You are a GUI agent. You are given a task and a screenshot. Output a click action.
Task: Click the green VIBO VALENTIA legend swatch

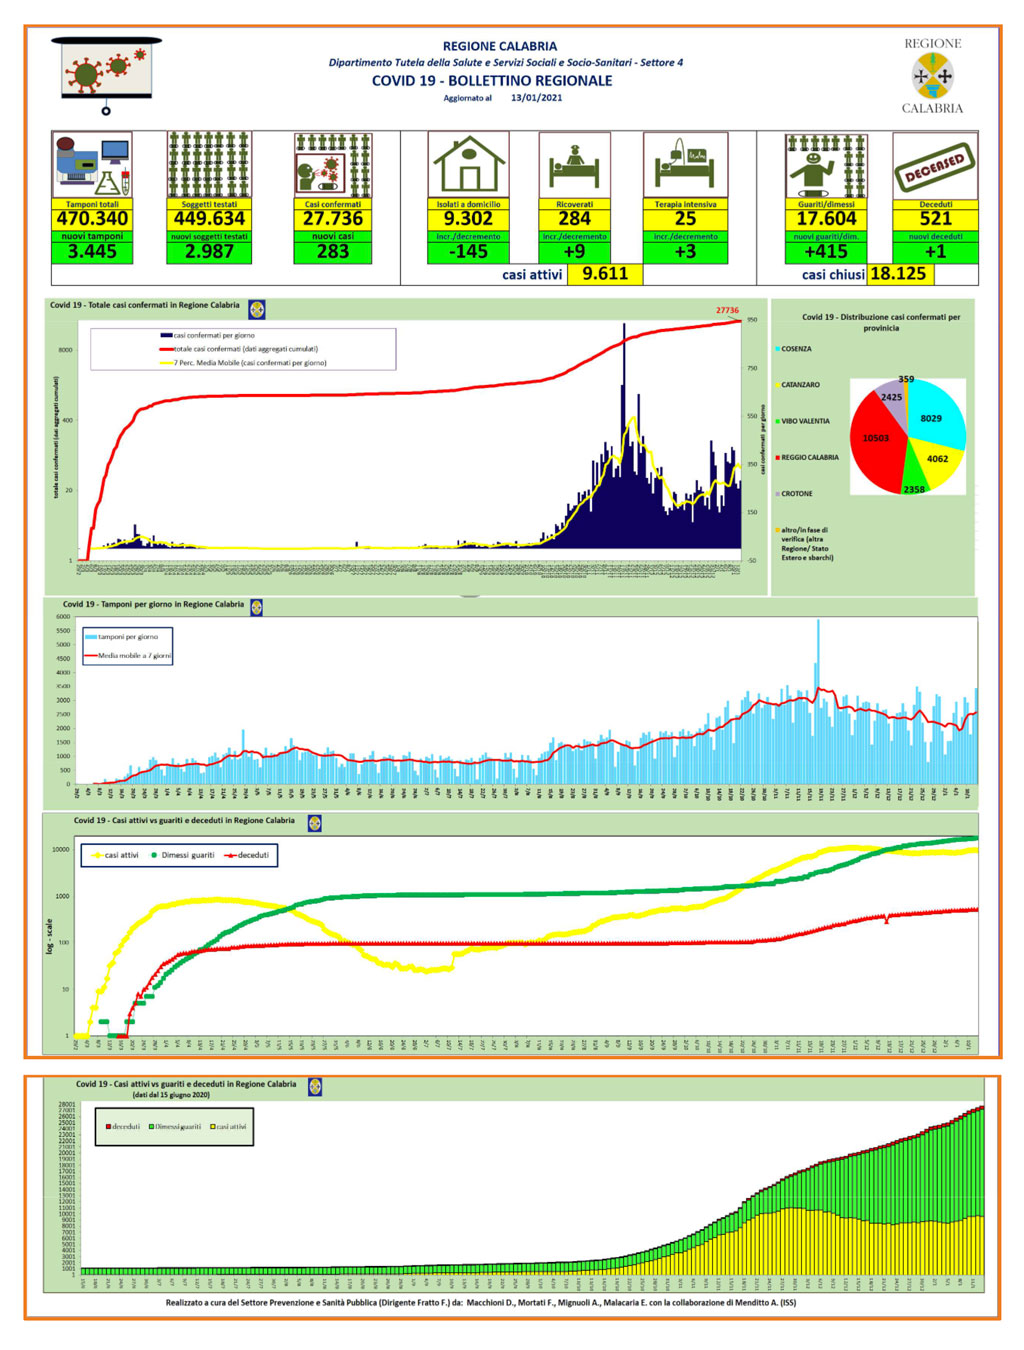pyautogui.click(x=777, y=421)
